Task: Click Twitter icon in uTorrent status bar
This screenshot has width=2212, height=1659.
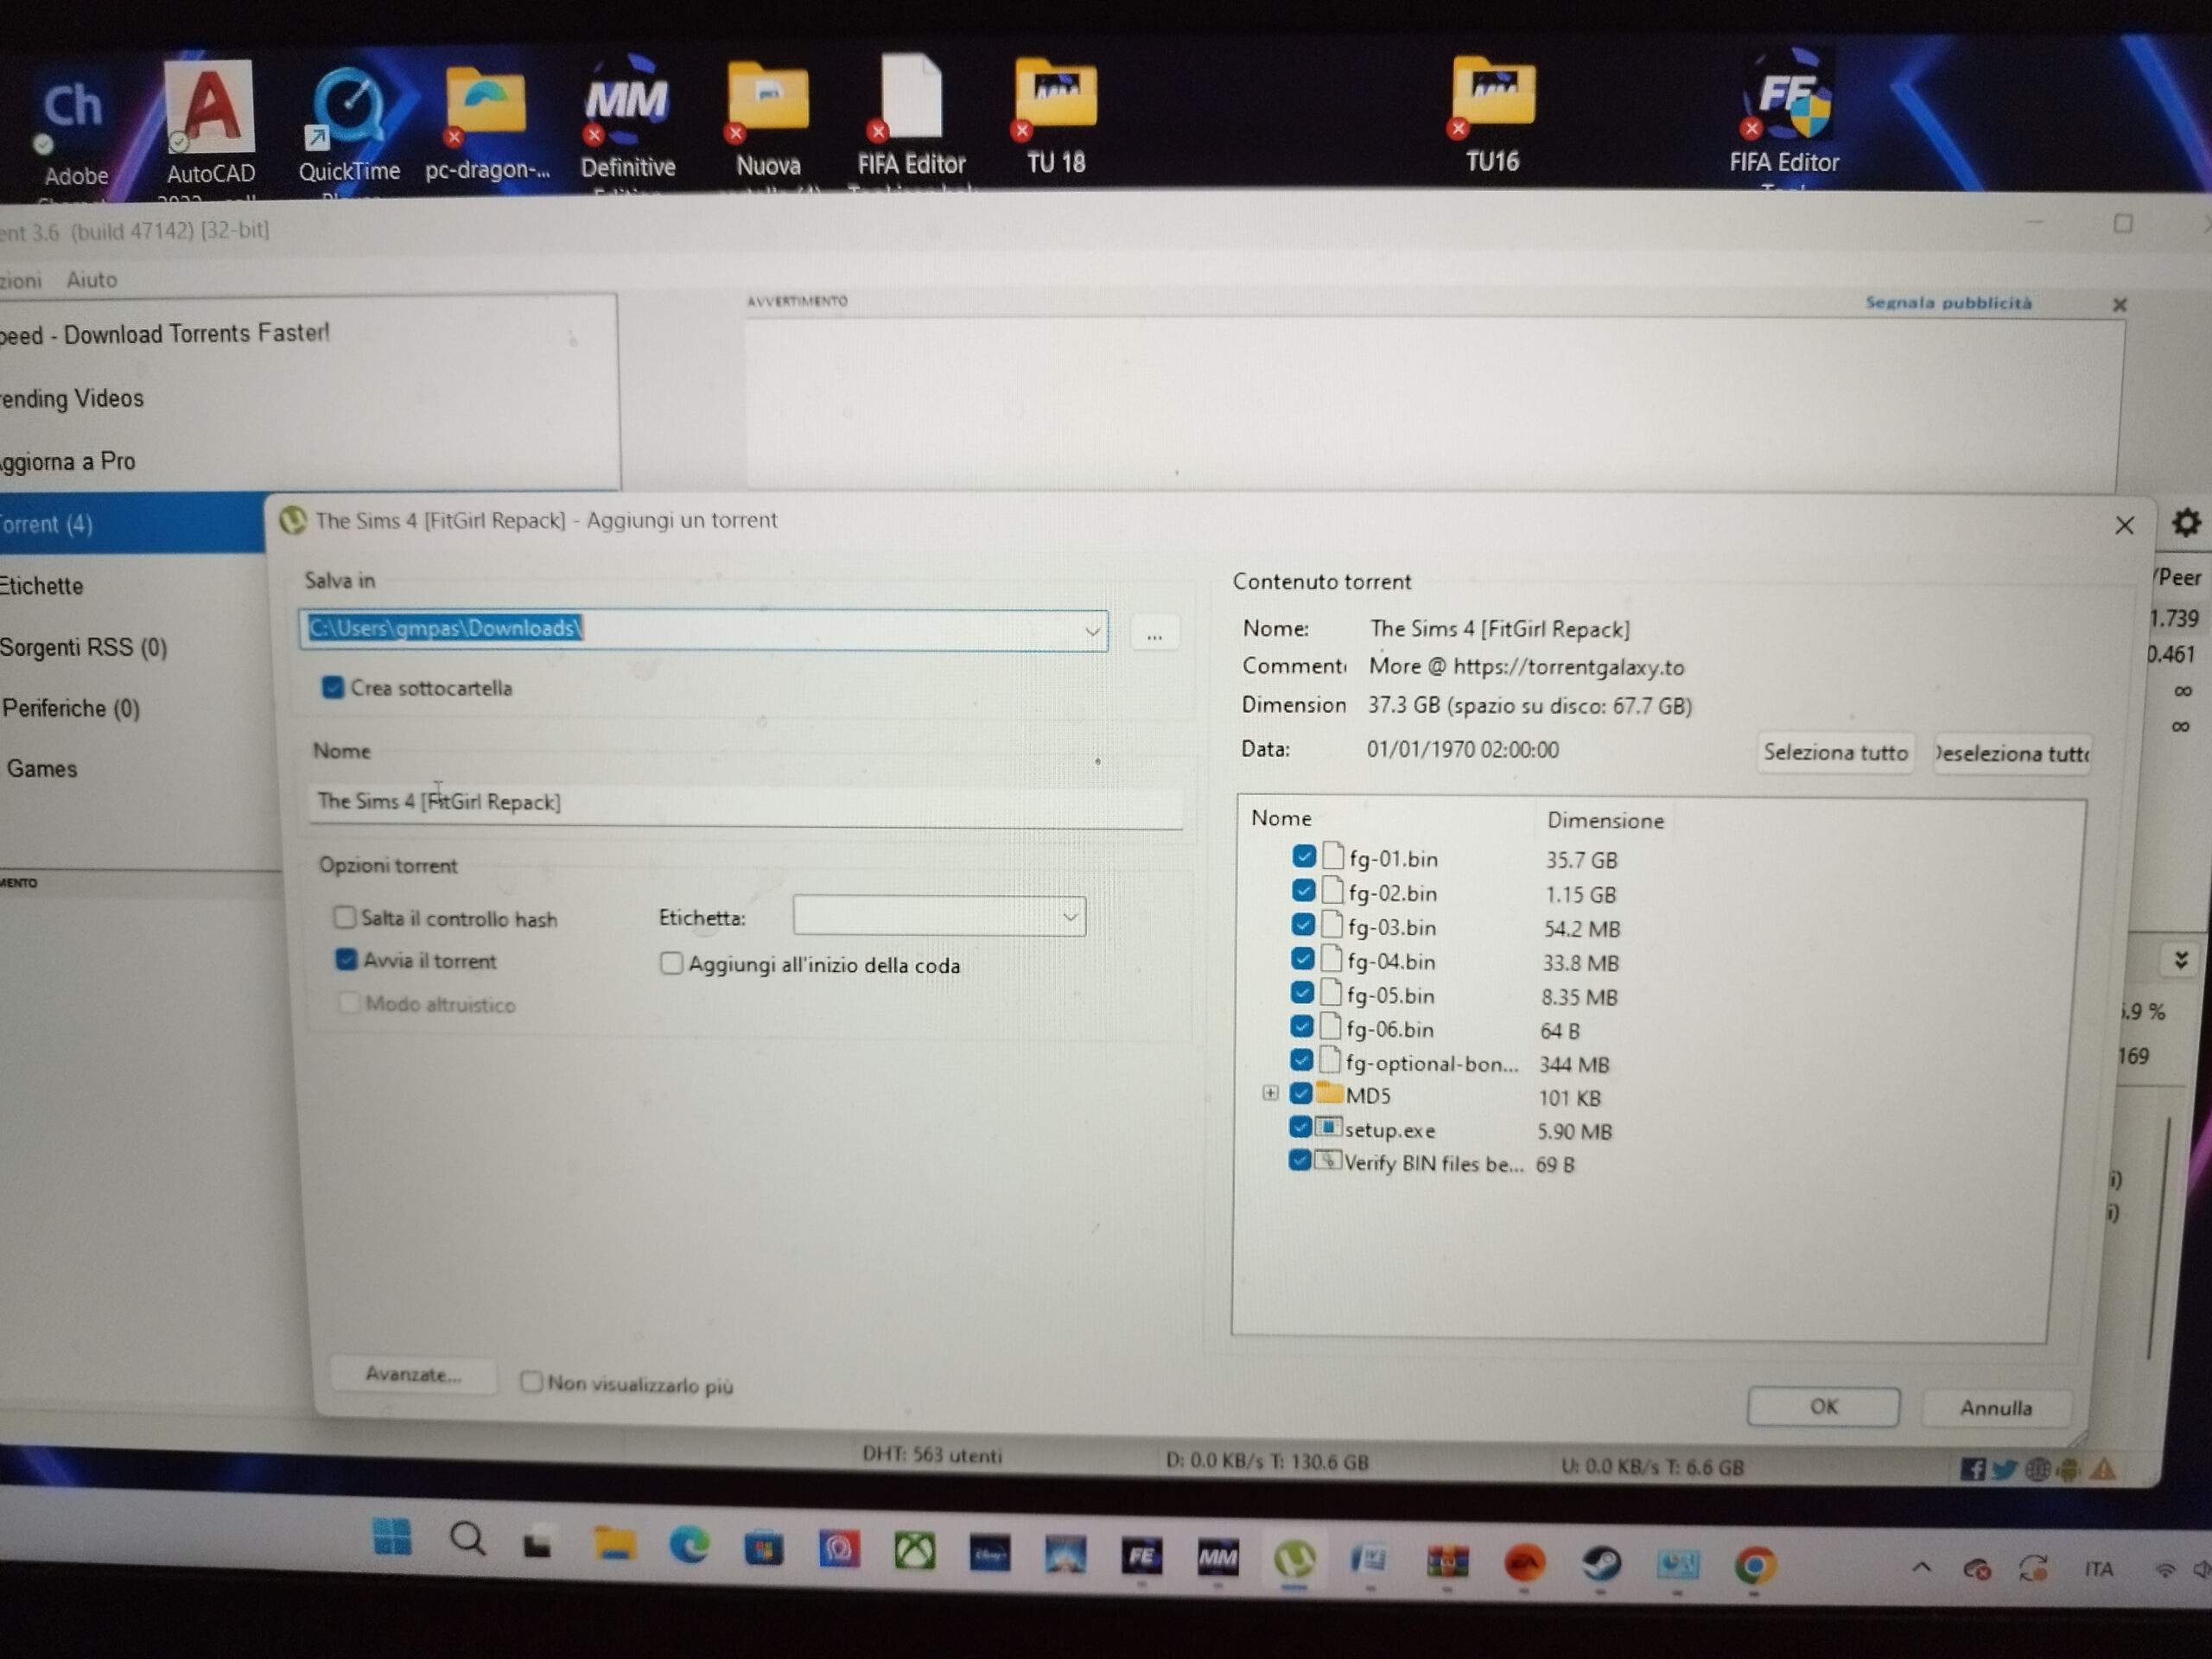Action: tap(2003, 1469)
